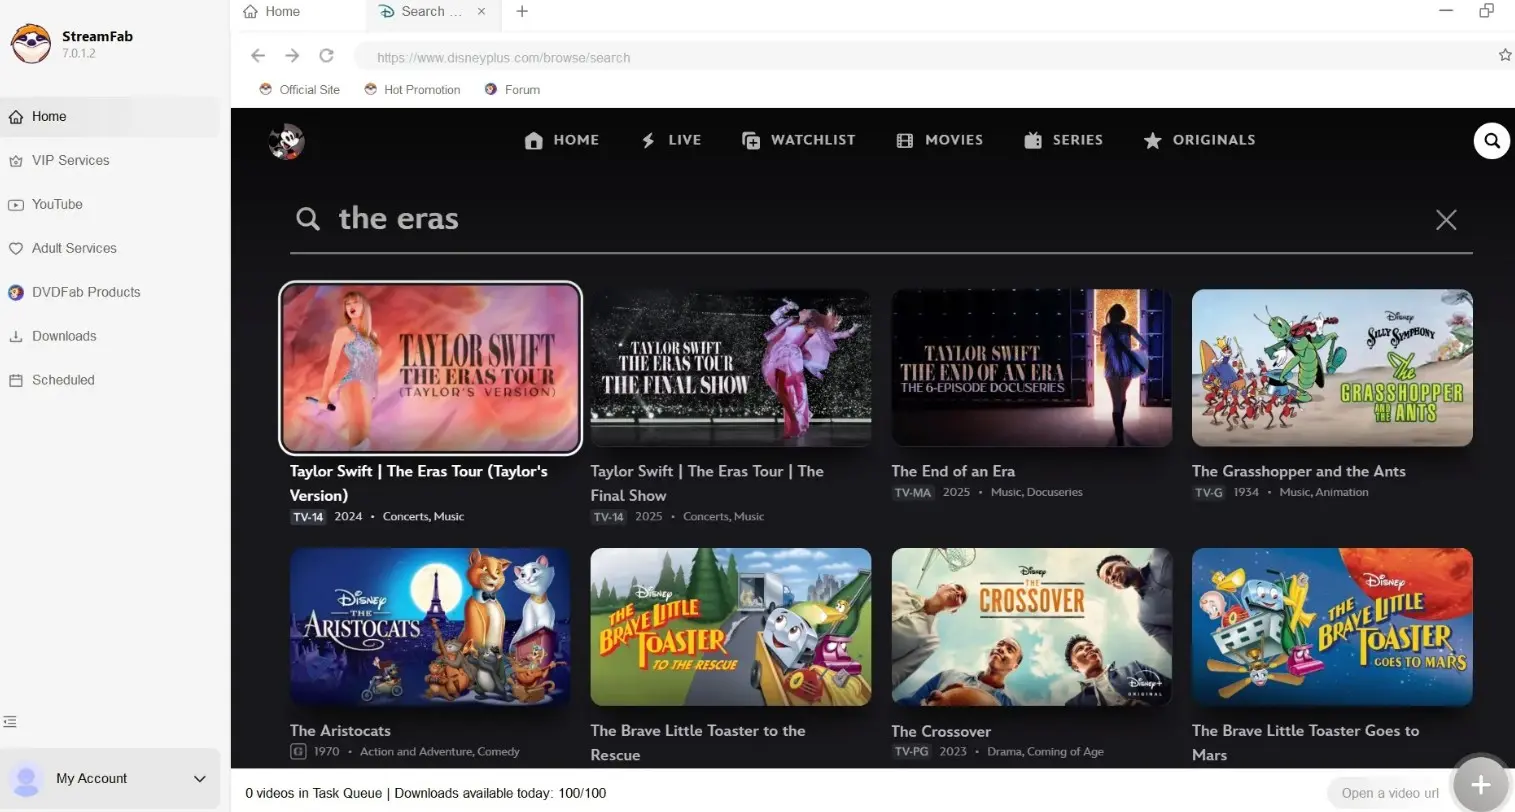Expand My Account dropdown chevron
Viewport: 1515px width, 812px height.
click(x=199, y=779)
